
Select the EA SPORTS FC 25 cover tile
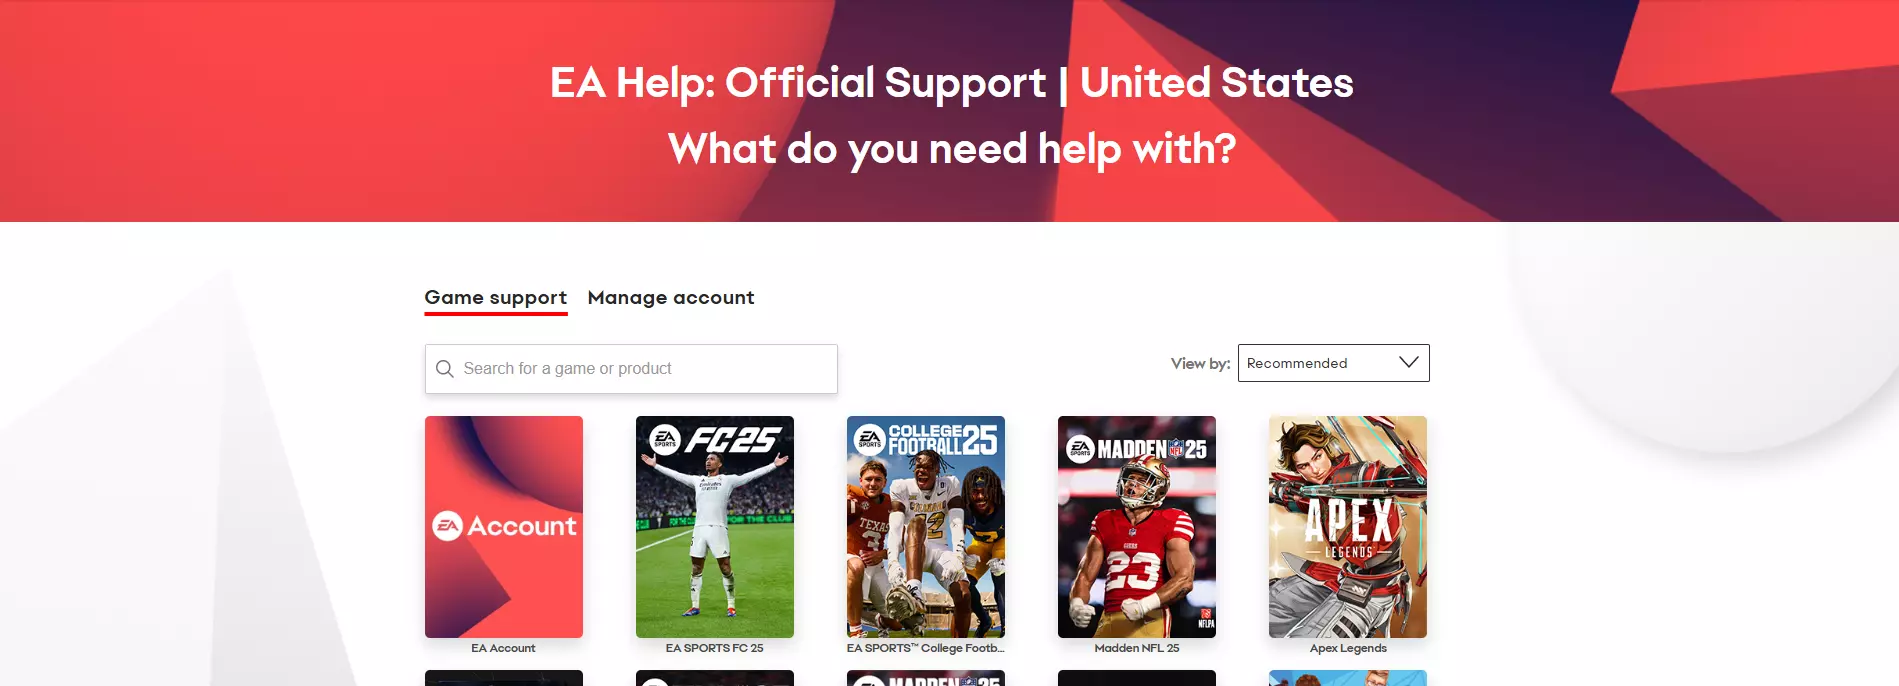click(715, 527)
